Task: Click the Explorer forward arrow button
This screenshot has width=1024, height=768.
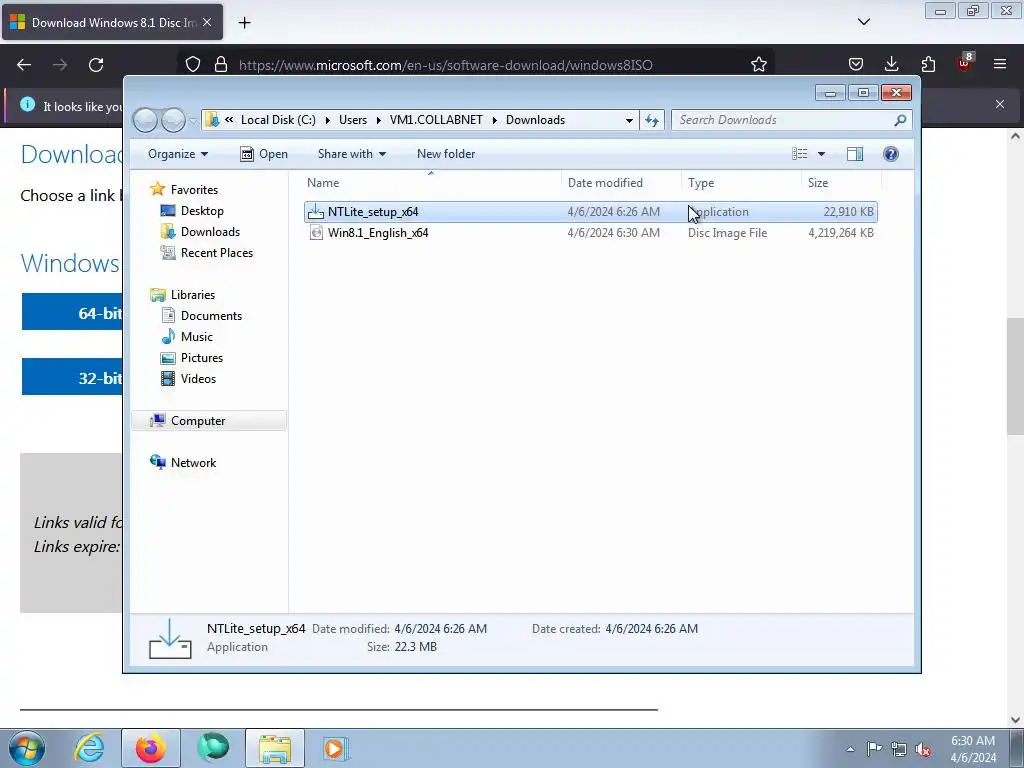Action: click(x=173, y=120)
